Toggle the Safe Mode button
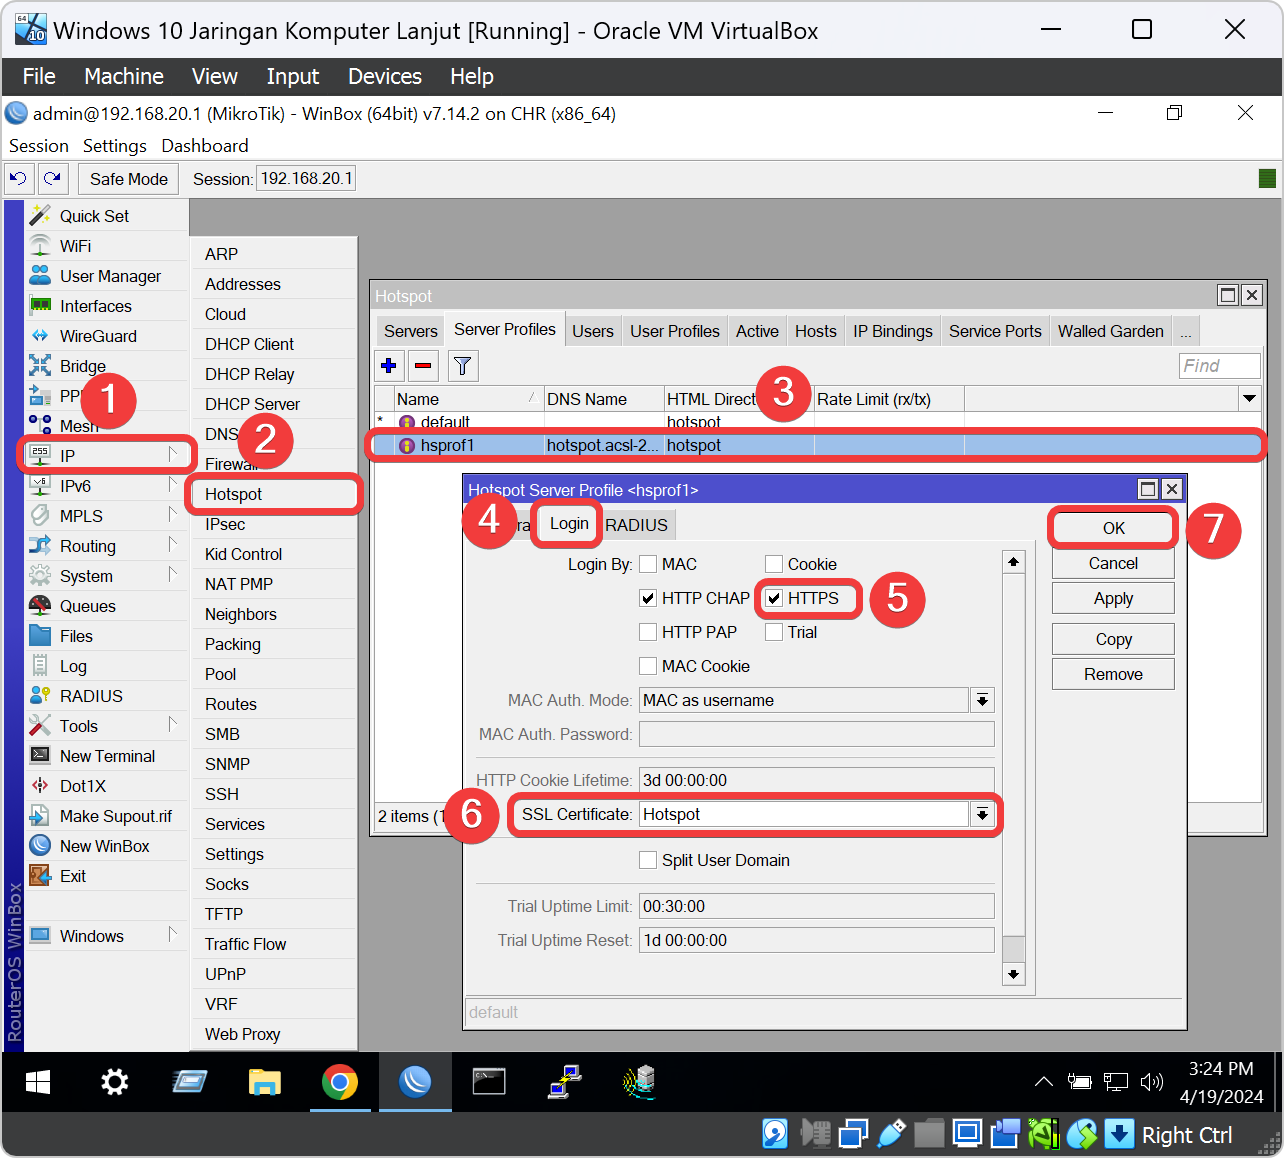Screen dimensions: 1284x1158 (x=128, y=179)
